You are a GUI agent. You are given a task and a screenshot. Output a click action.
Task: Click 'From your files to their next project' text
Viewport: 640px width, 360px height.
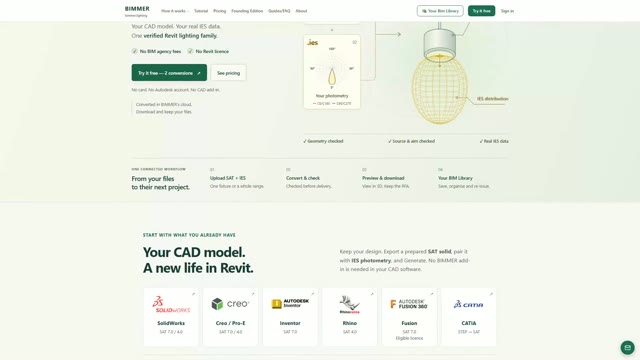pyautogui.click(x=160, y=183)
